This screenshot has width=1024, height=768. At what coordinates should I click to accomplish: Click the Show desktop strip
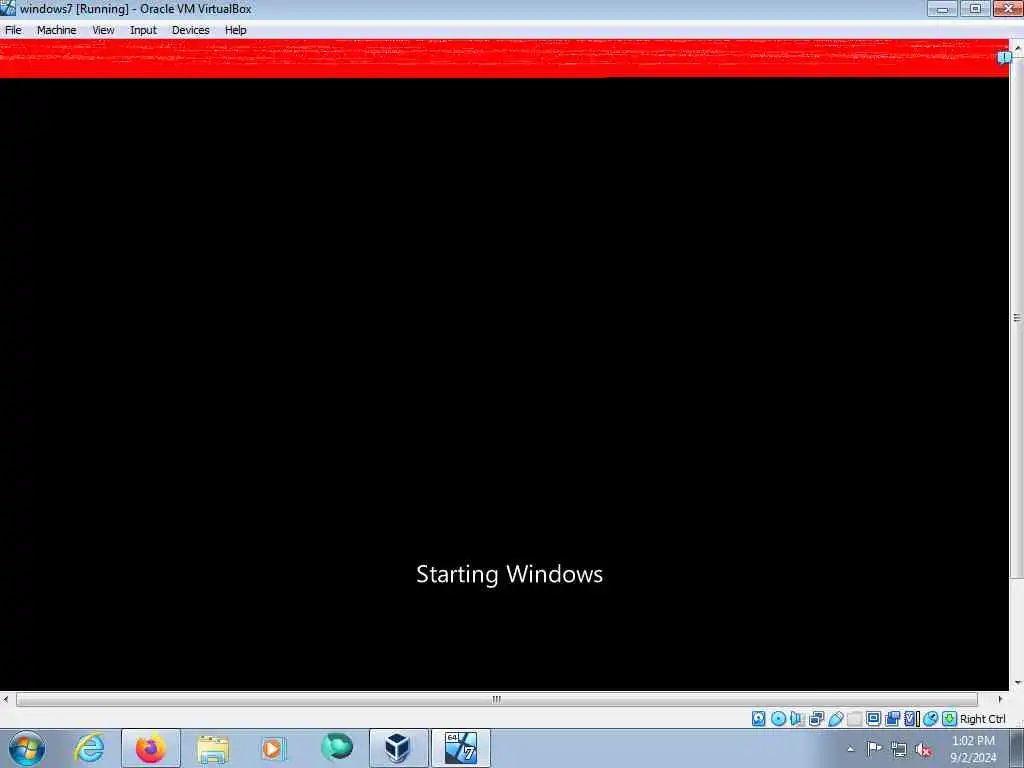(x=1019, y=749)
